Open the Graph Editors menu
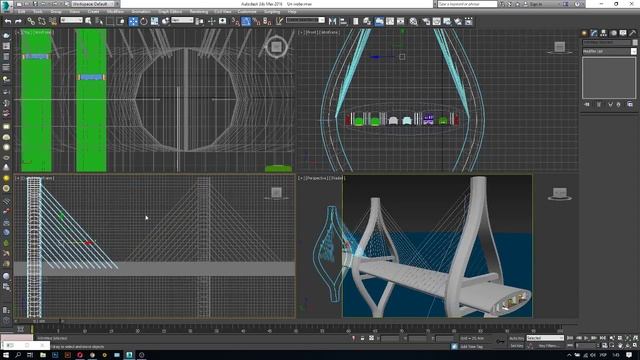This screenshot has width=640, height=360. [170, 12]
